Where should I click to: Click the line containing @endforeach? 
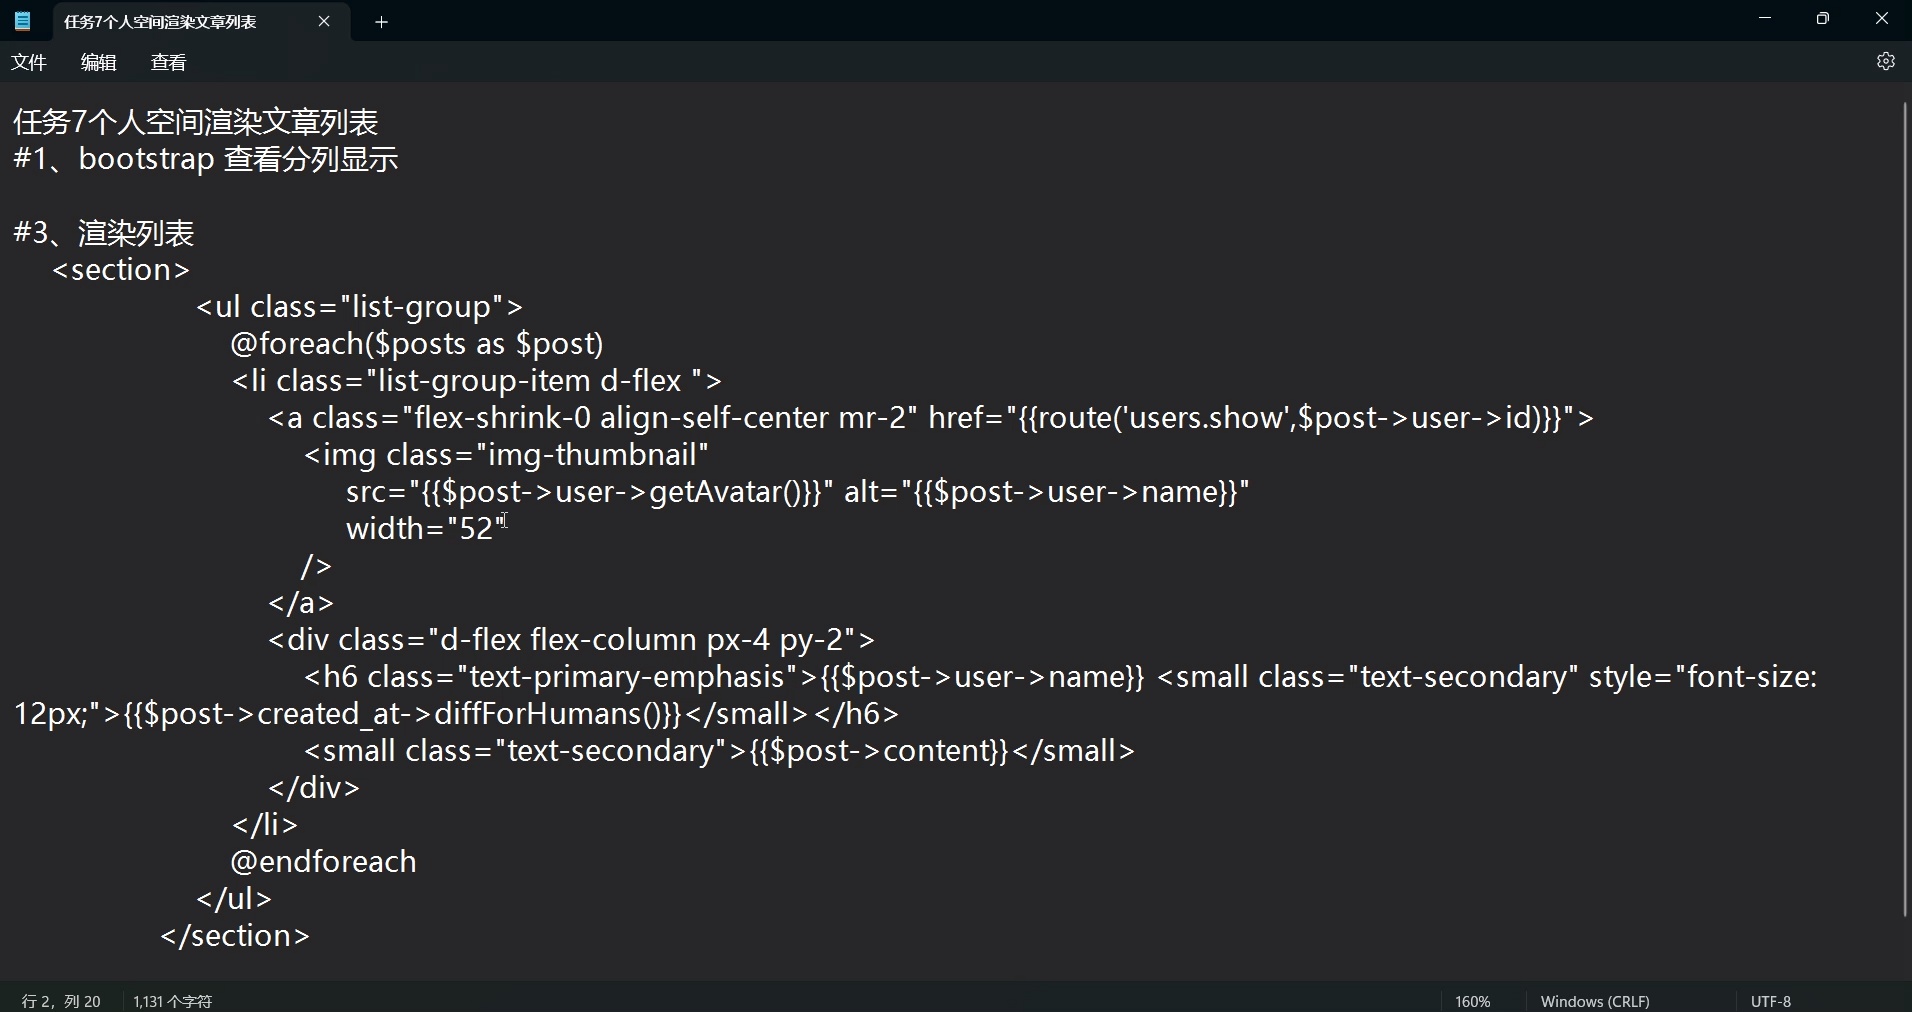[322, 861]
